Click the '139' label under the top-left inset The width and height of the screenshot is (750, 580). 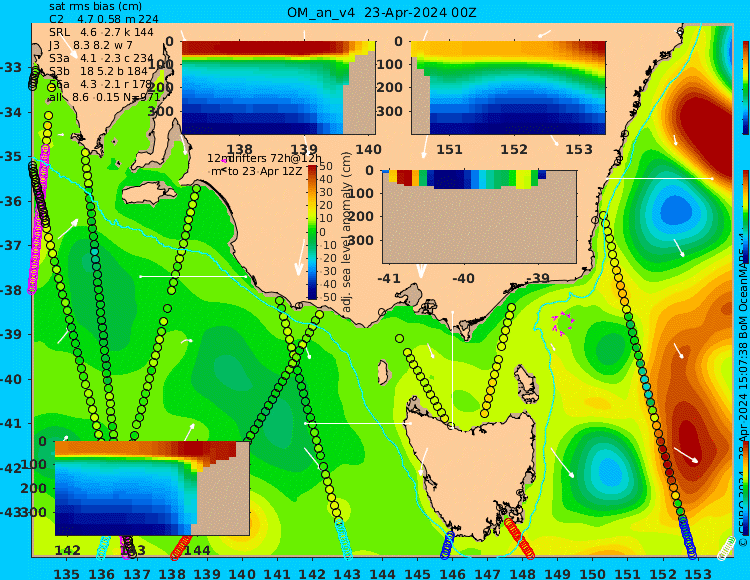point(305,149)
